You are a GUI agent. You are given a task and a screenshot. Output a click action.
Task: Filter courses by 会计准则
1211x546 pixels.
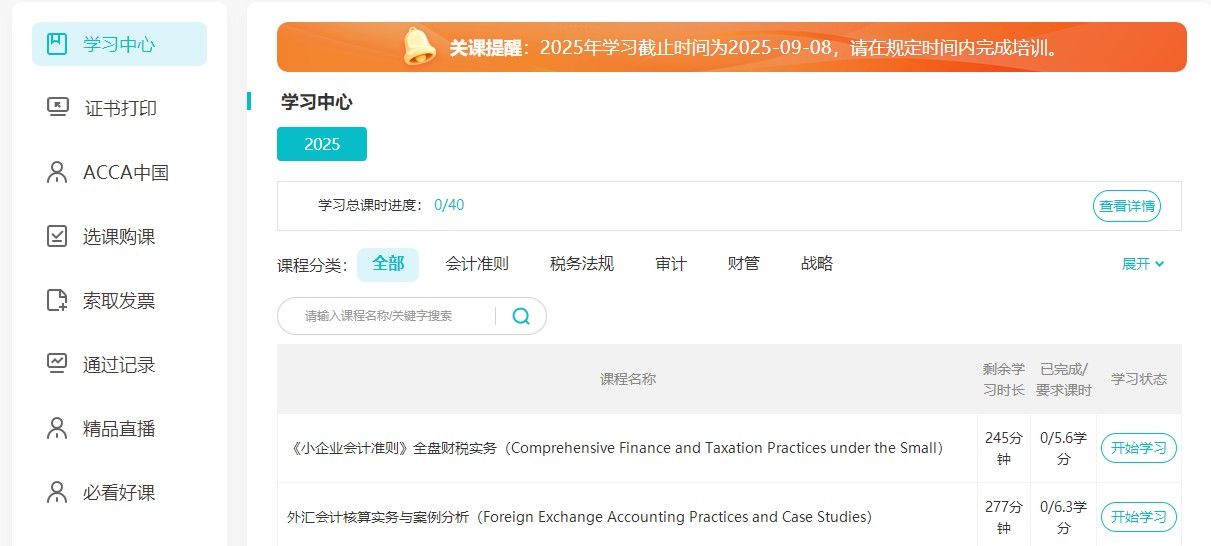click(x=477, y=264)
